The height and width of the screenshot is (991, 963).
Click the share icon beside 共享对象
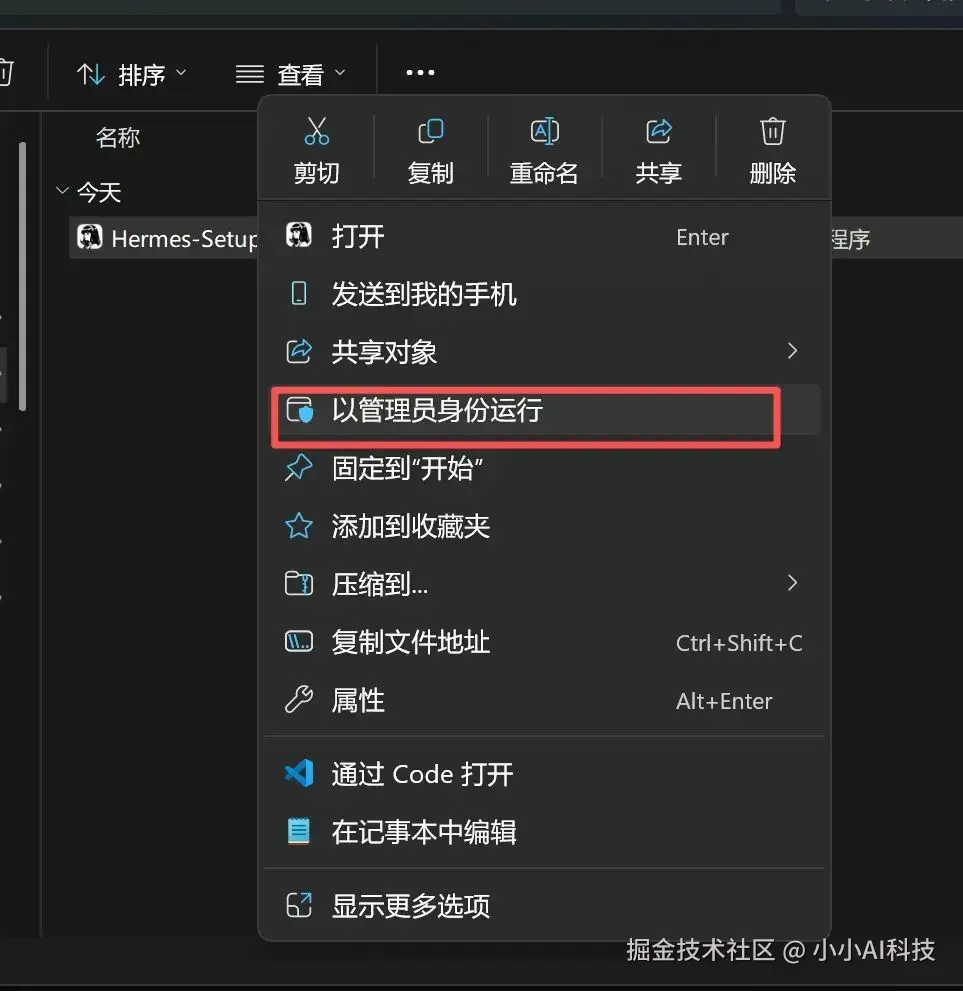(x=299, y=351)
